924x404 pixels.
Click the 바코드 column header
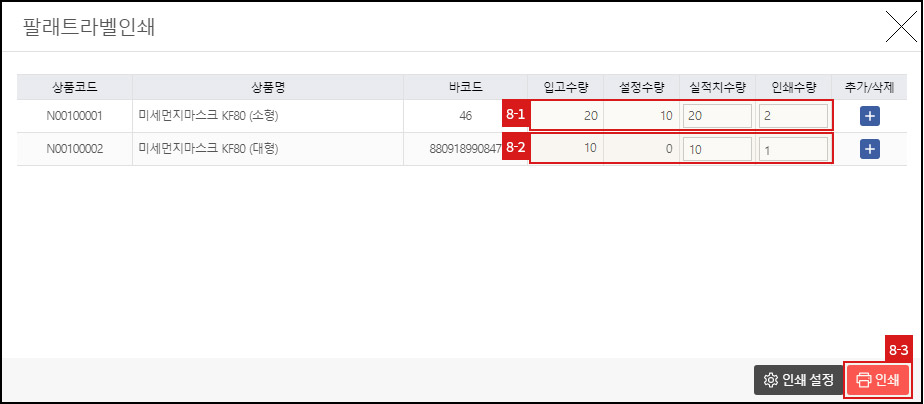pos(465,87)
